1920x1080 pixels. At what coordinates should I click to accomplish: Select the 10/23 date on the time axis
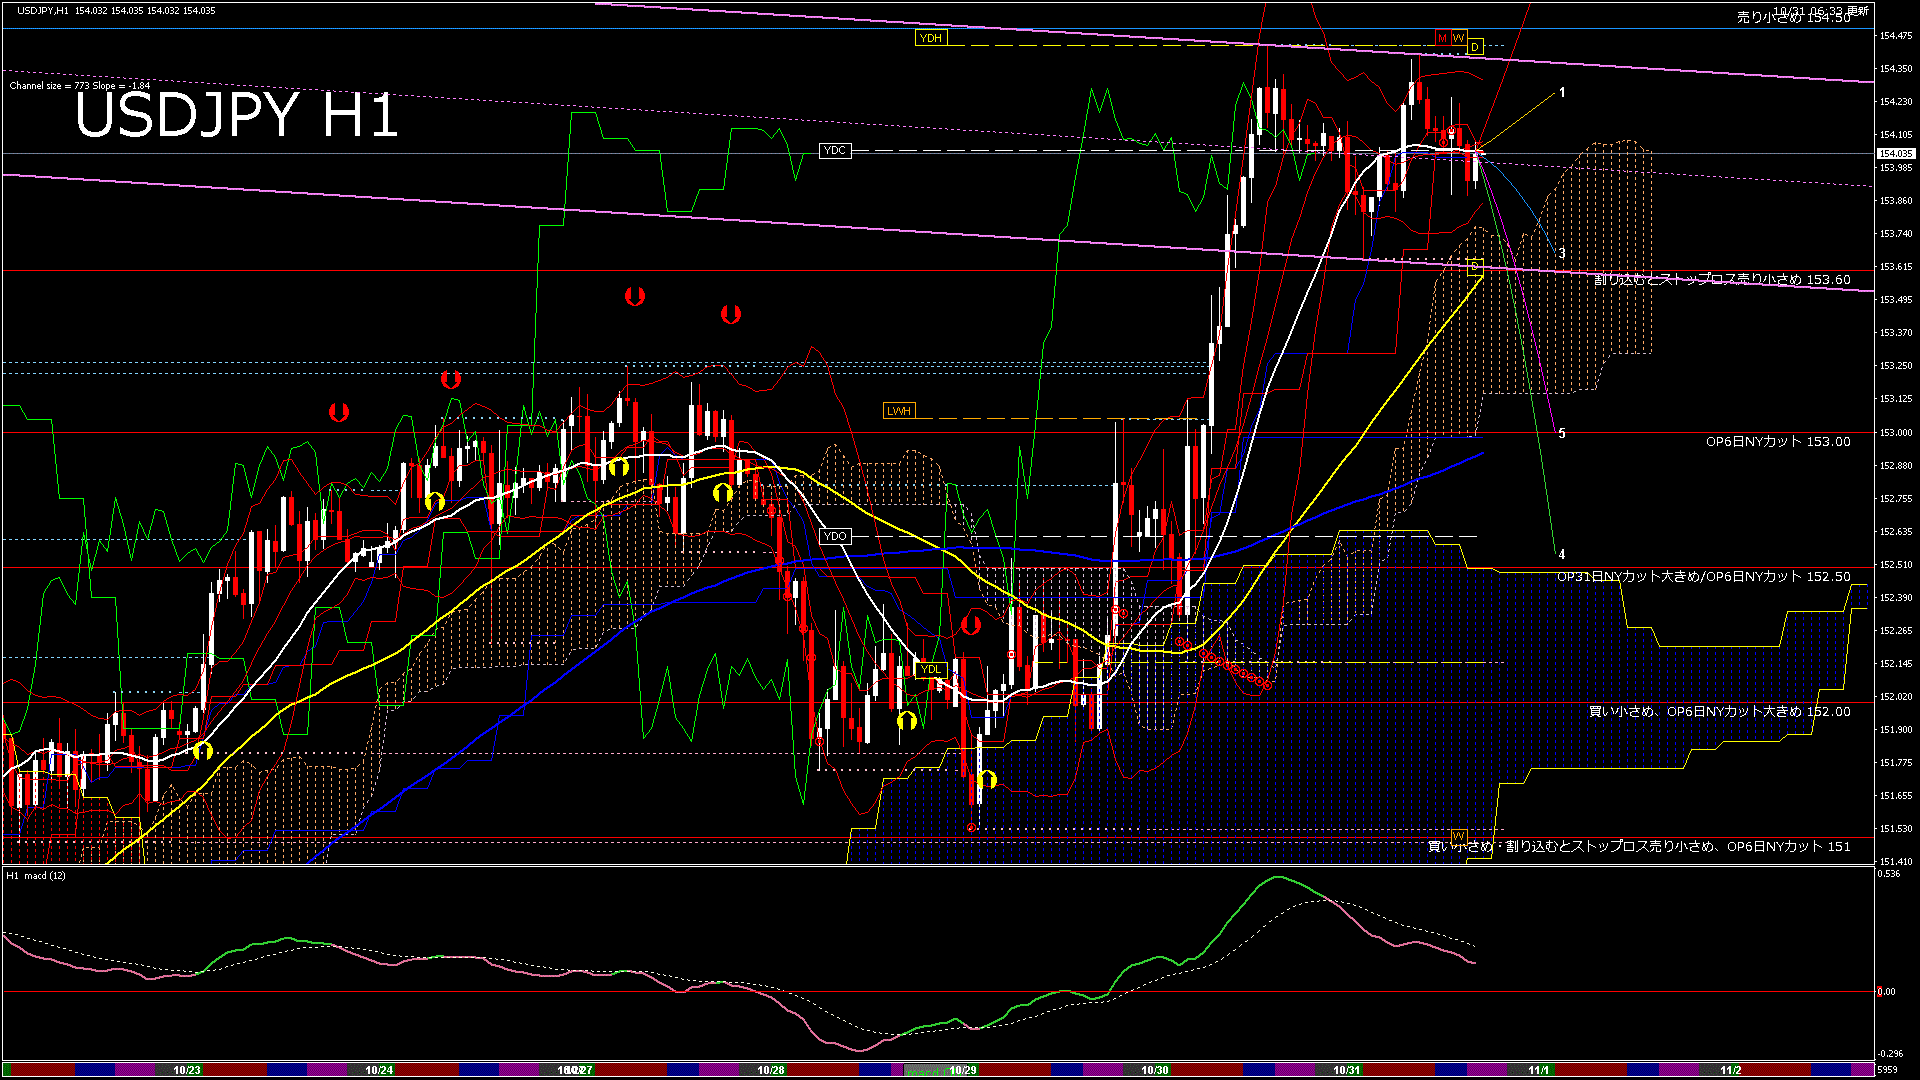tap(187, 1070)
